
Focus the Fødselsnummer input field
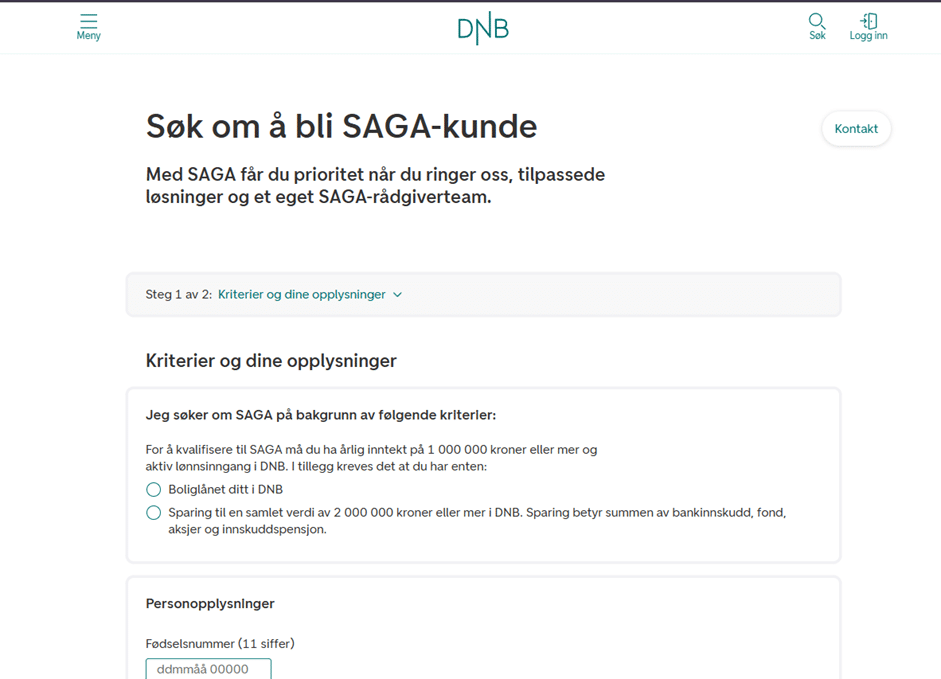tap(208, 669)
